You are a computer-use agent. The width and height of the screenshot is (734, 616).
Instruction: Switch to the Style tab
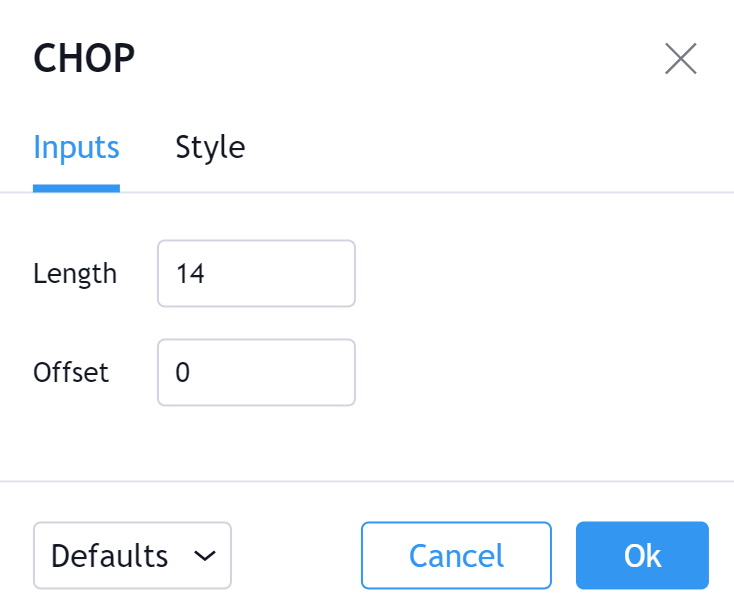[x=210, y=148]
